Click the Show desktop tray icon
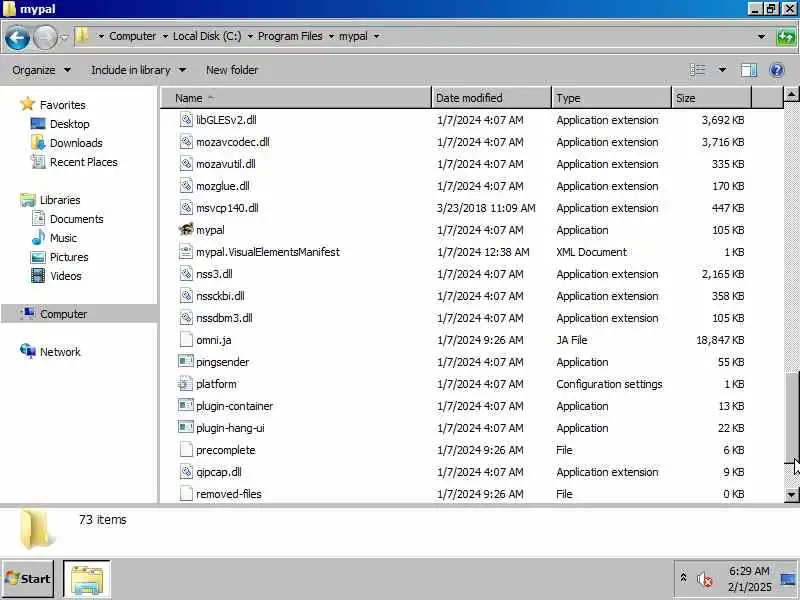This screenshot has height=600, width=800. 788,580
